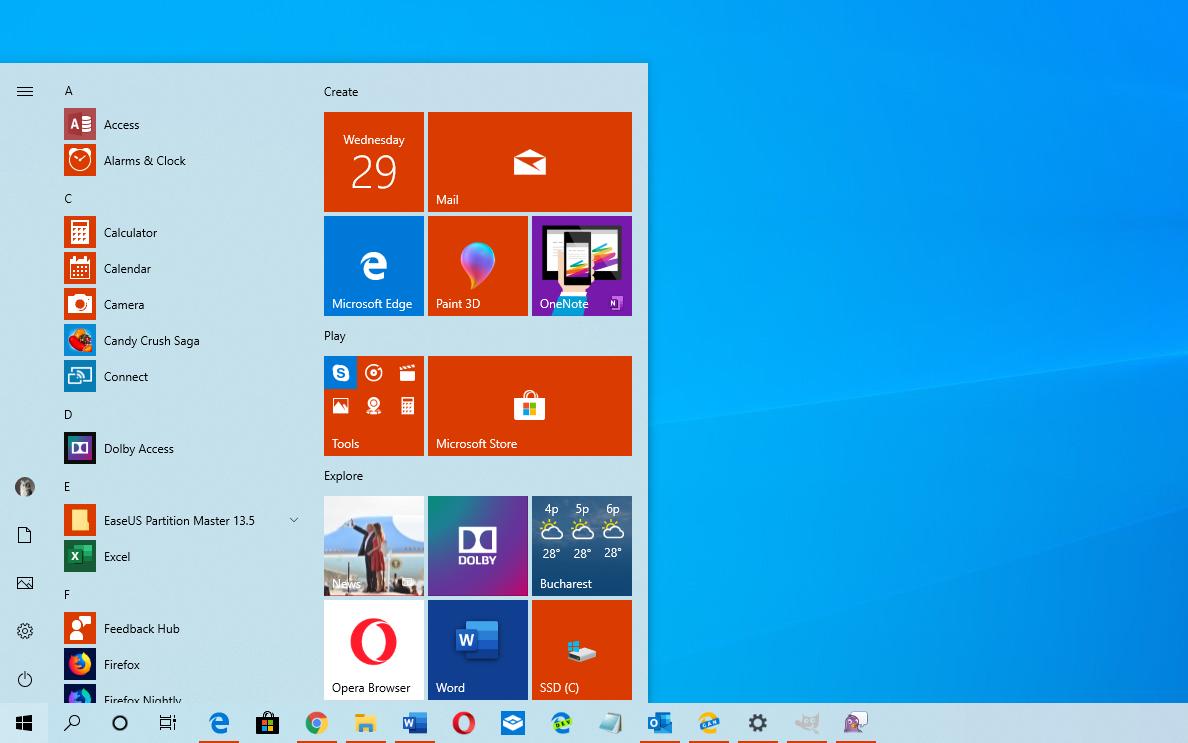Open Settings gear in Start sidebar
This screenshot has width=1188, height=743.
(25, 631)
